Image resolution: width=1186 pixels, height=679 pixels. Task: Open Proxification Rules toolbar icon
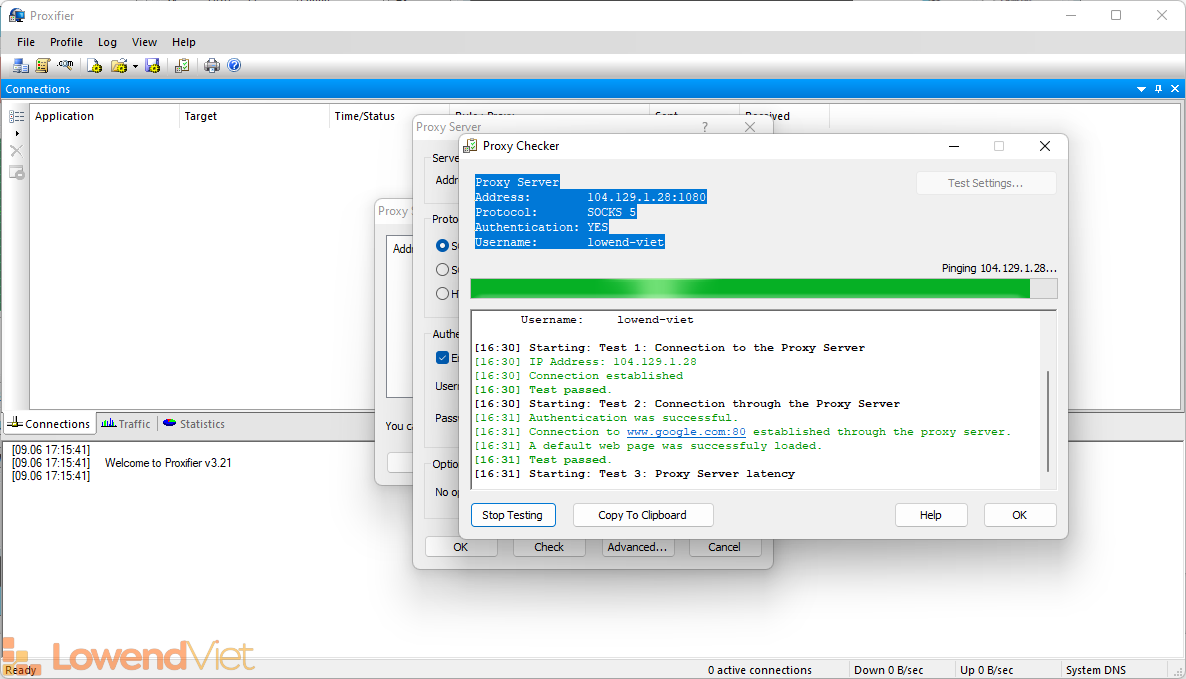tap(43, 66)
